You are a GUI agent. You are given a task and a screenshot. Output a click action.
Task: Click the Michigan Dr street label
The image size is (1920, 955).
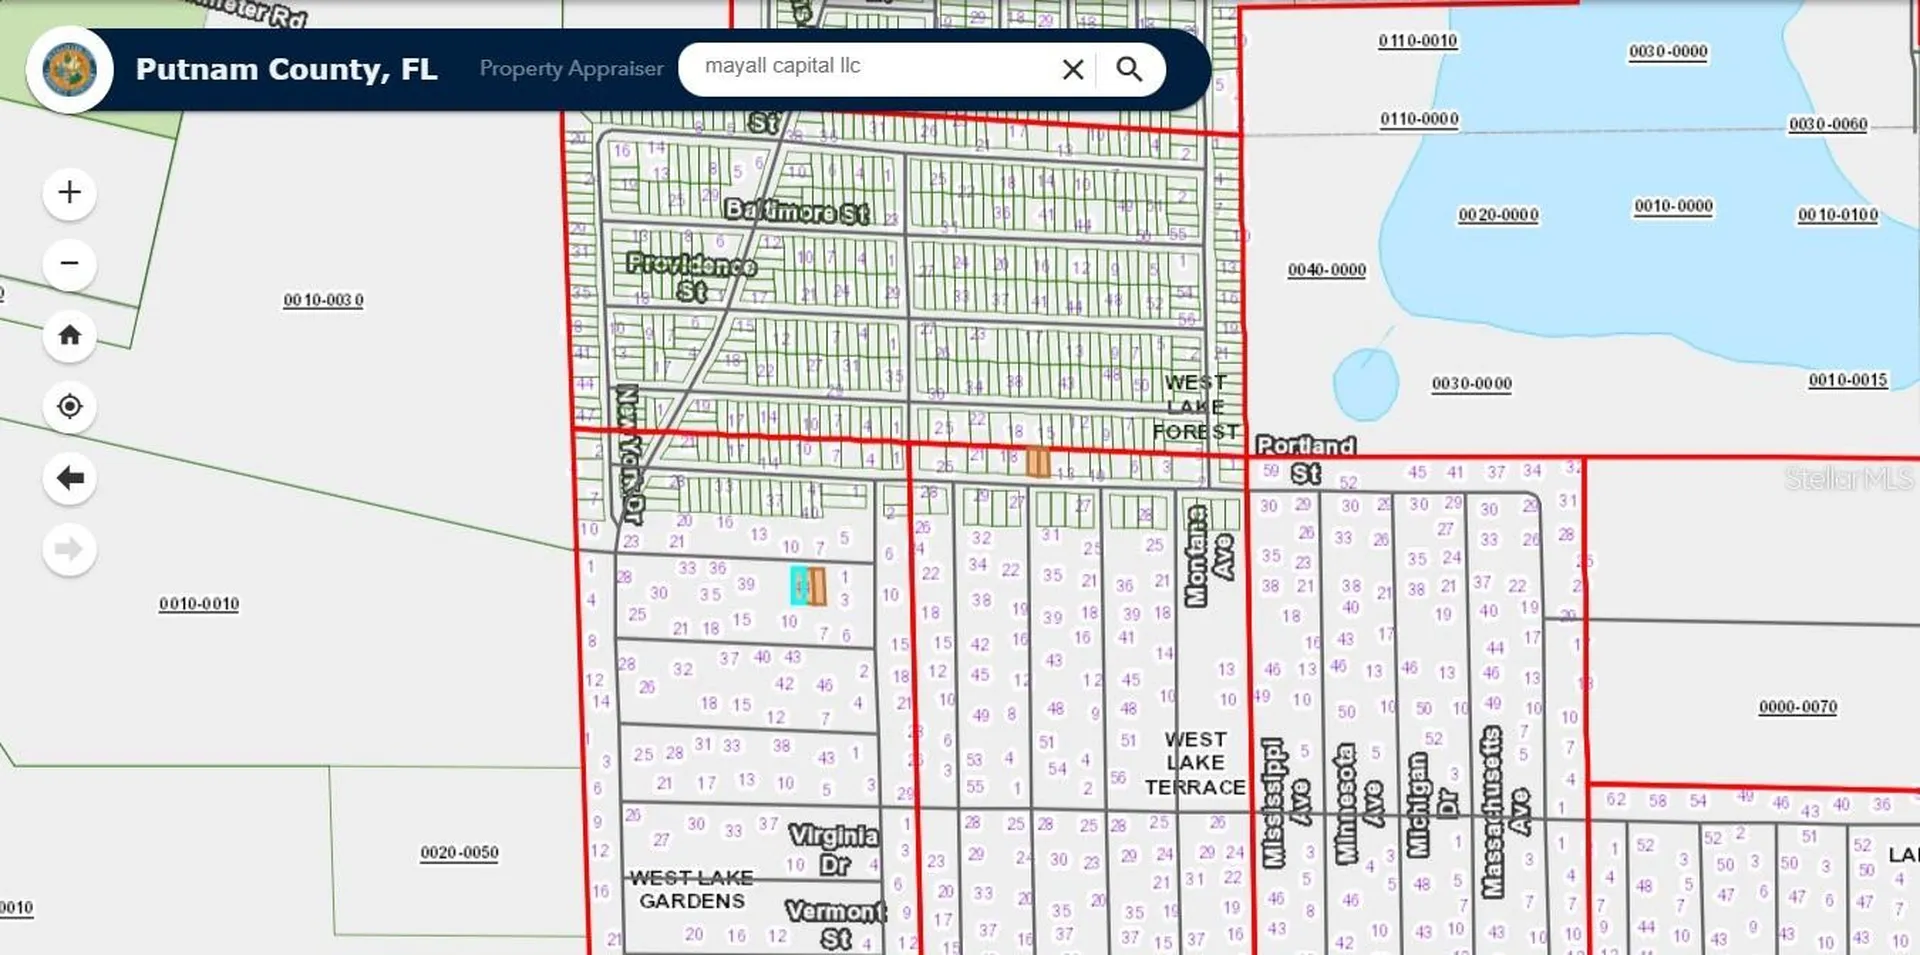coord(1432,805)
